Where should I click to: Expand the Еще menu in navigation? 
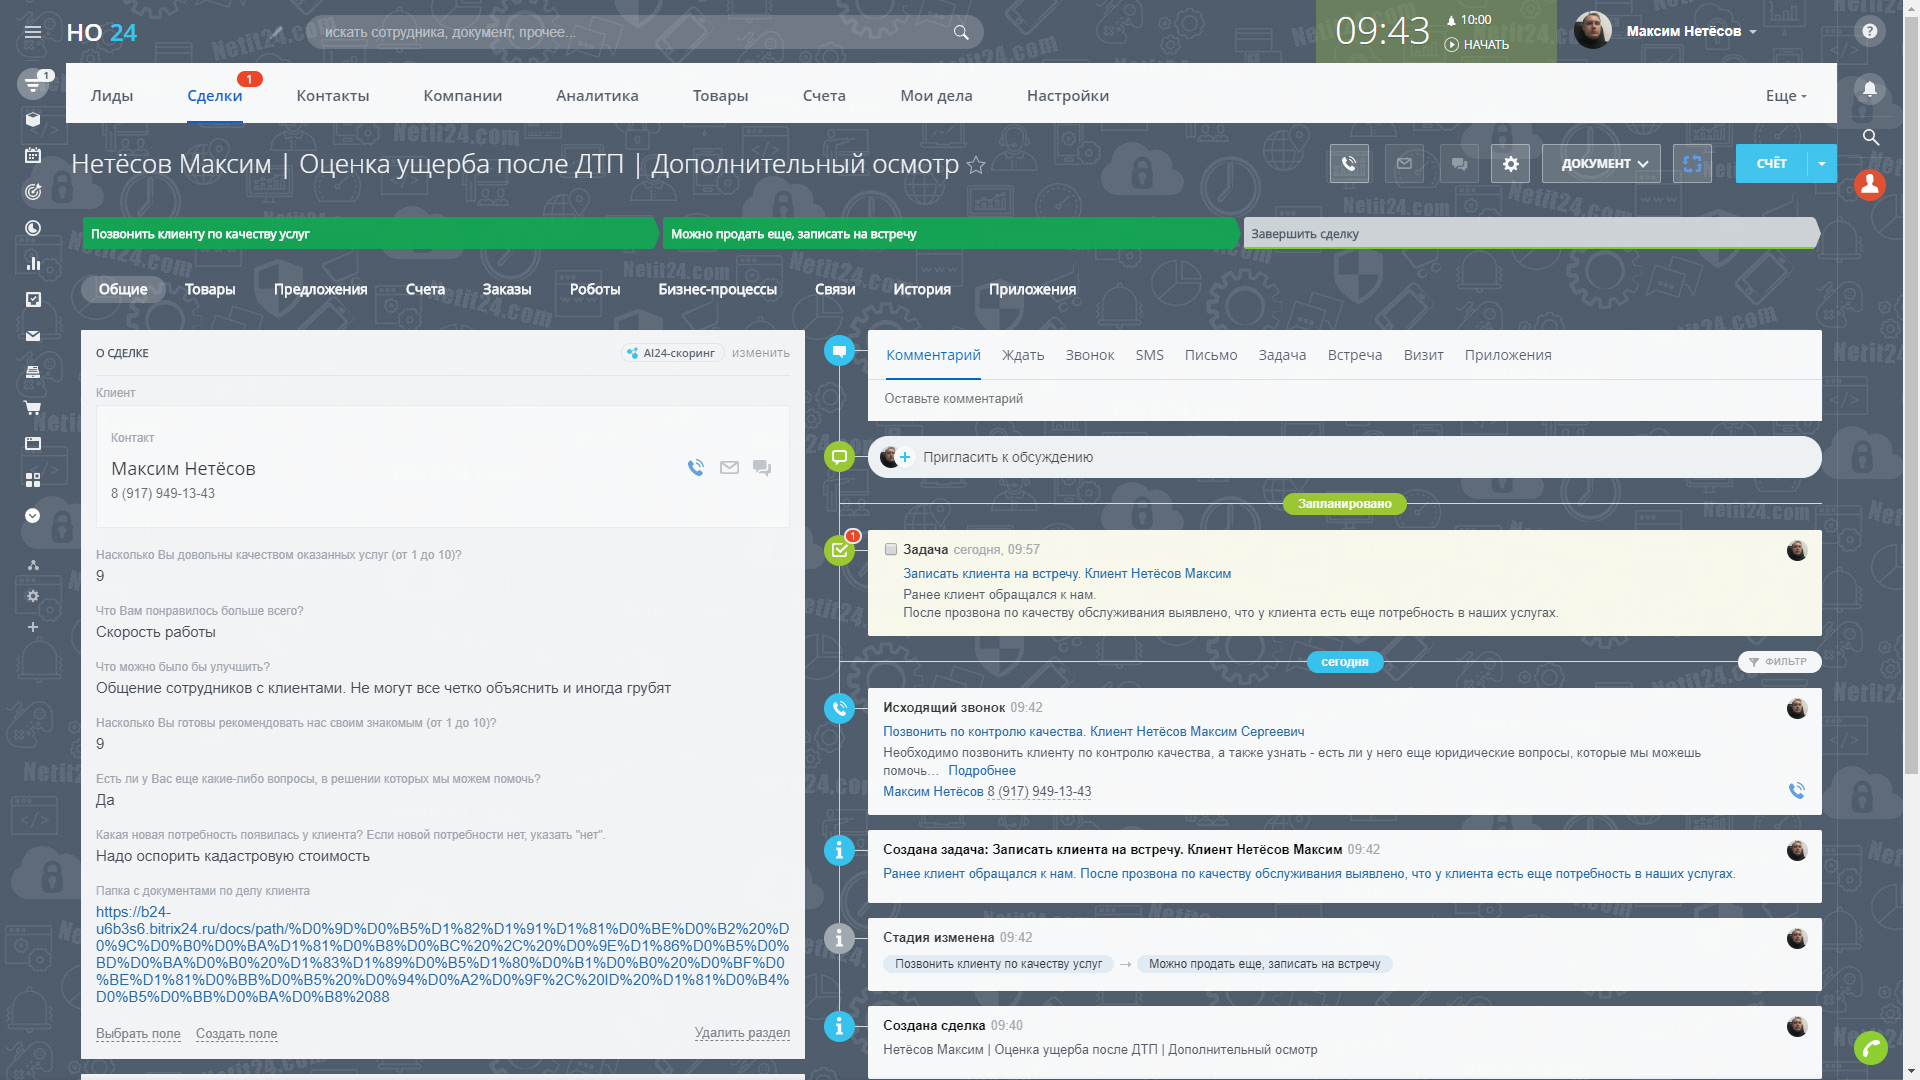click(x=1786, y=96)
